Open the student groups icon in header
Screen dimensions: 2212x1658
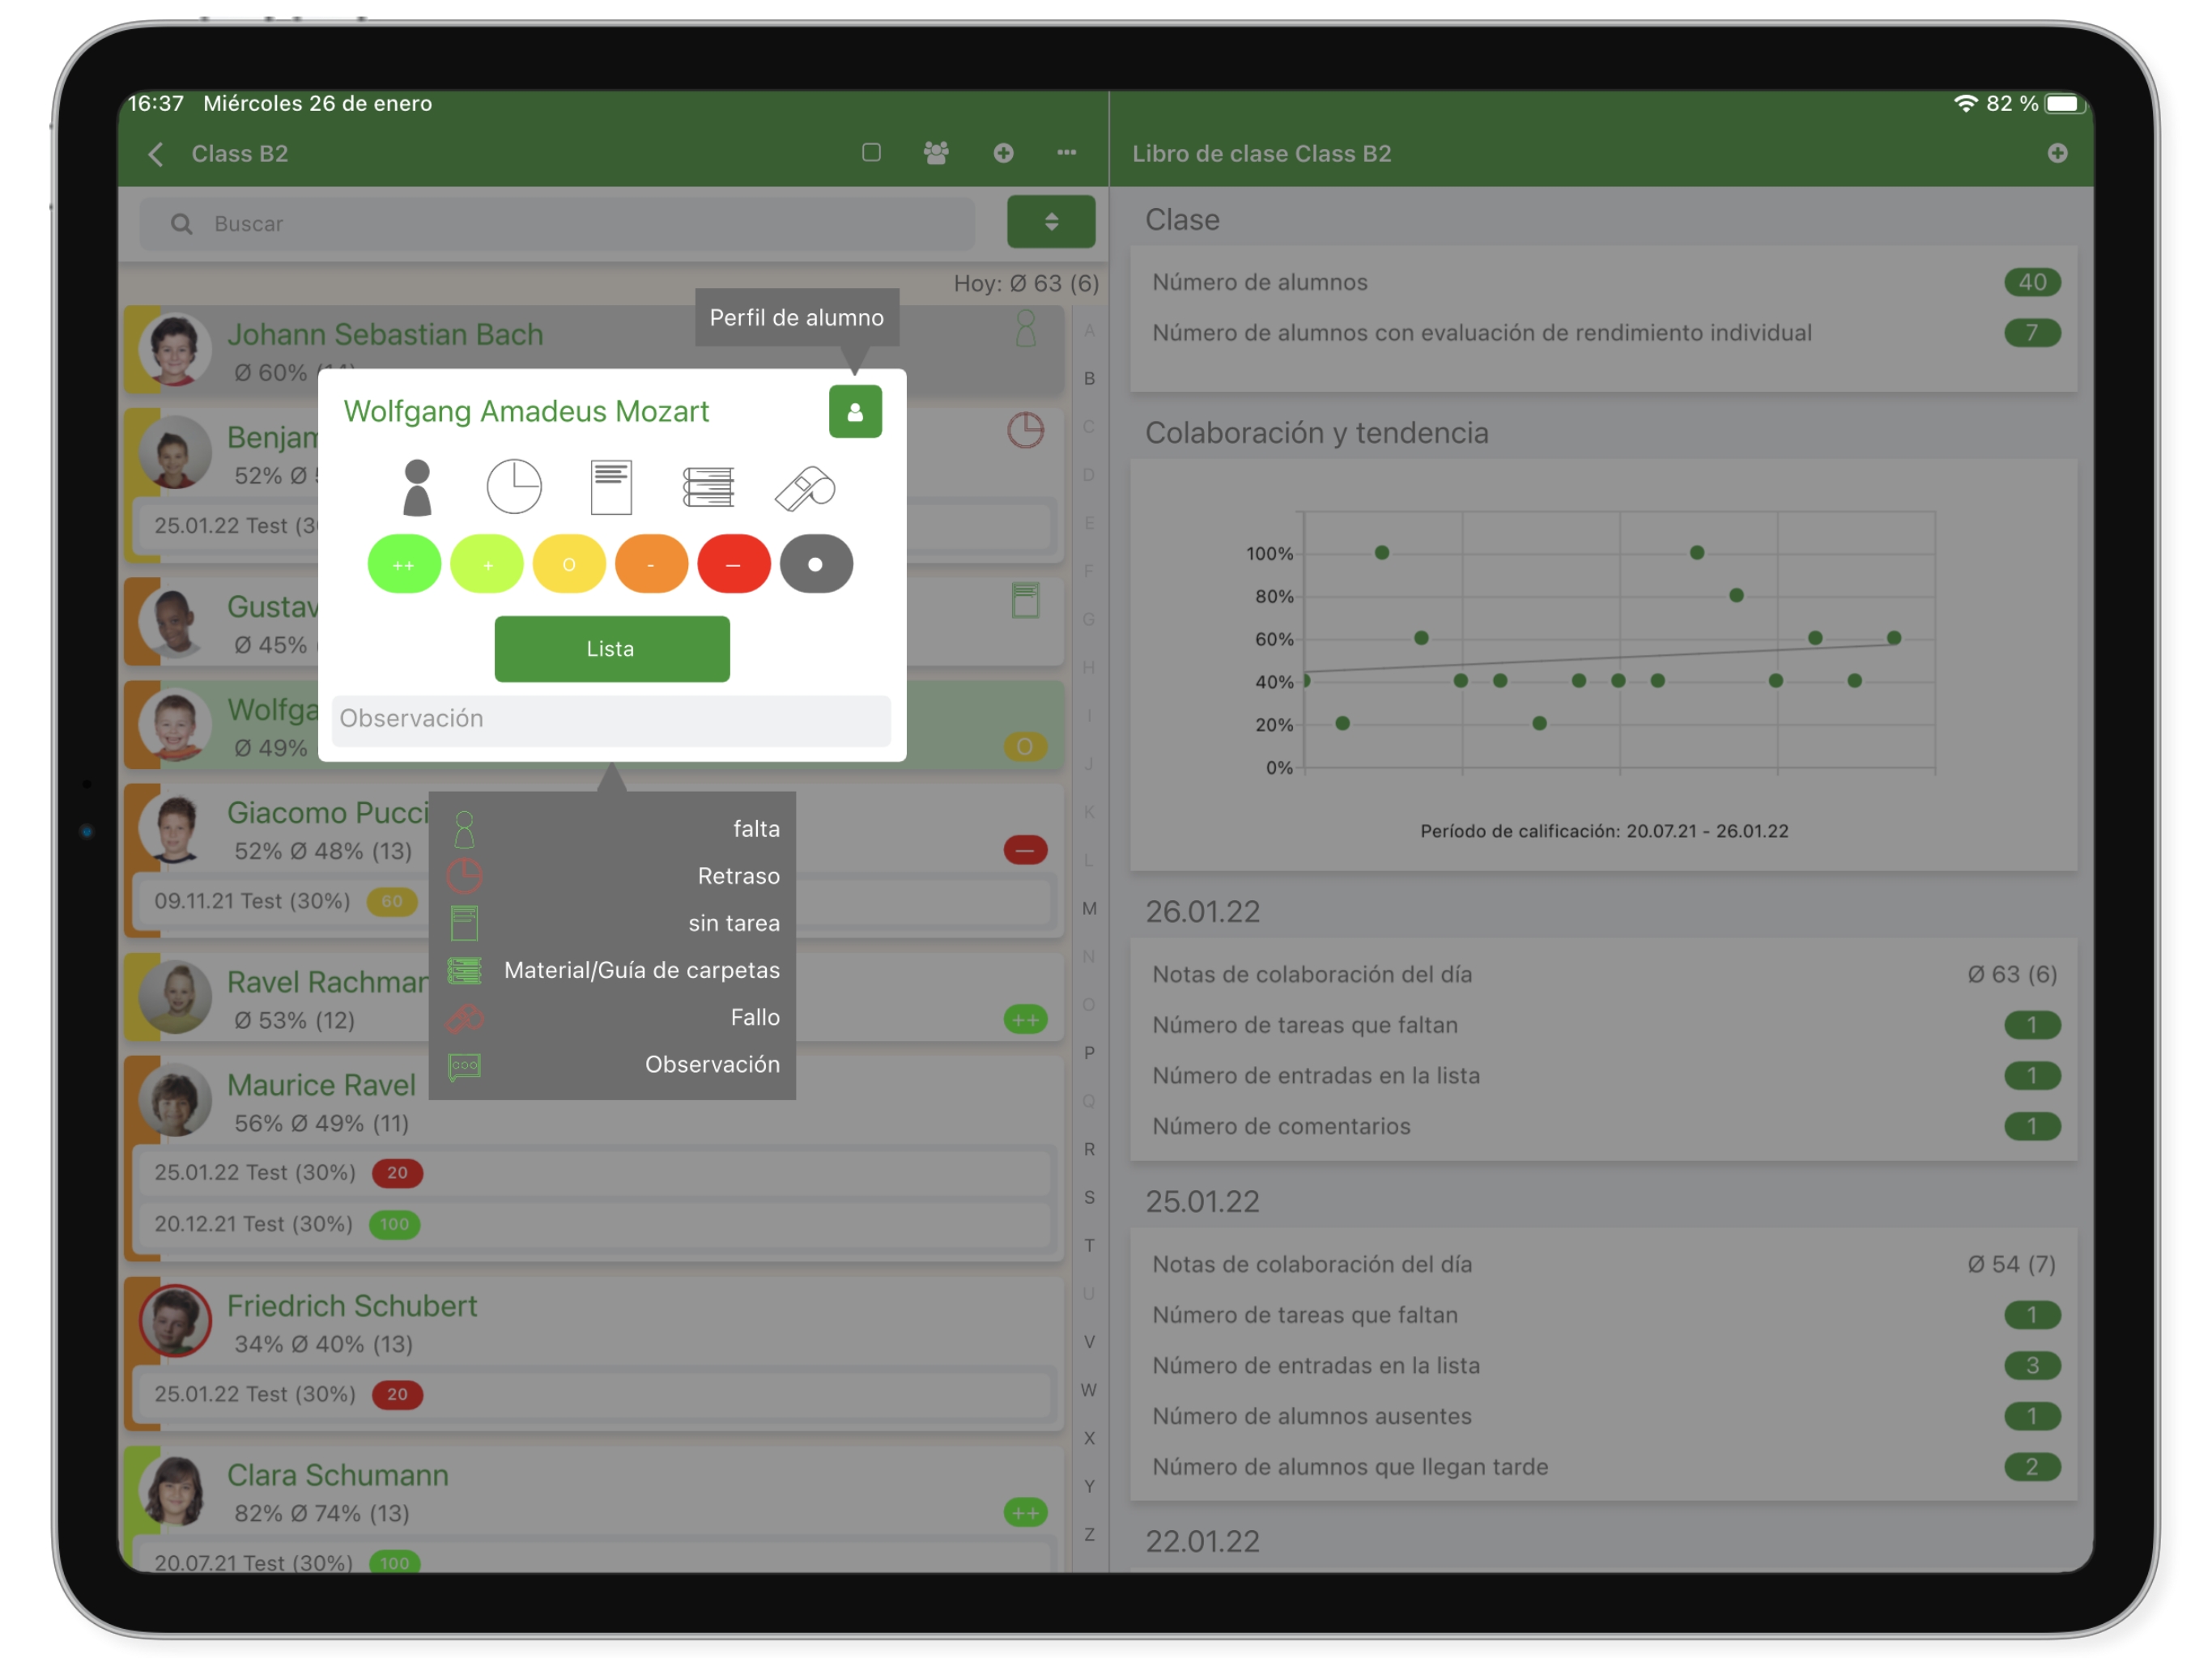pos(936,153)
